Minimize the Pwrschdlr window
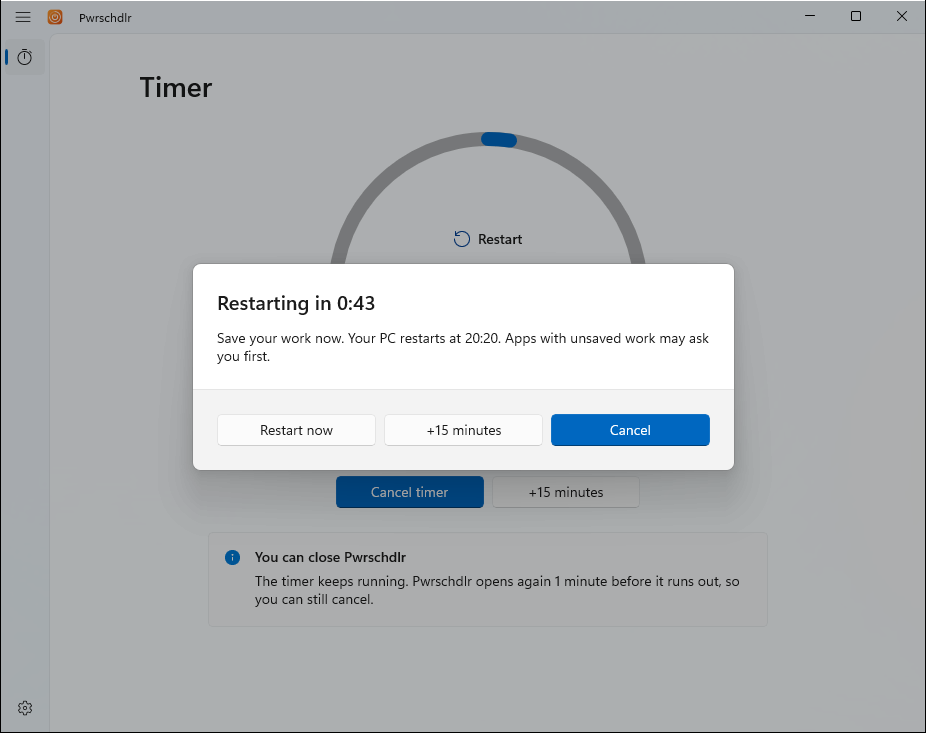This screenshot has width=926, height=733. 810,17
